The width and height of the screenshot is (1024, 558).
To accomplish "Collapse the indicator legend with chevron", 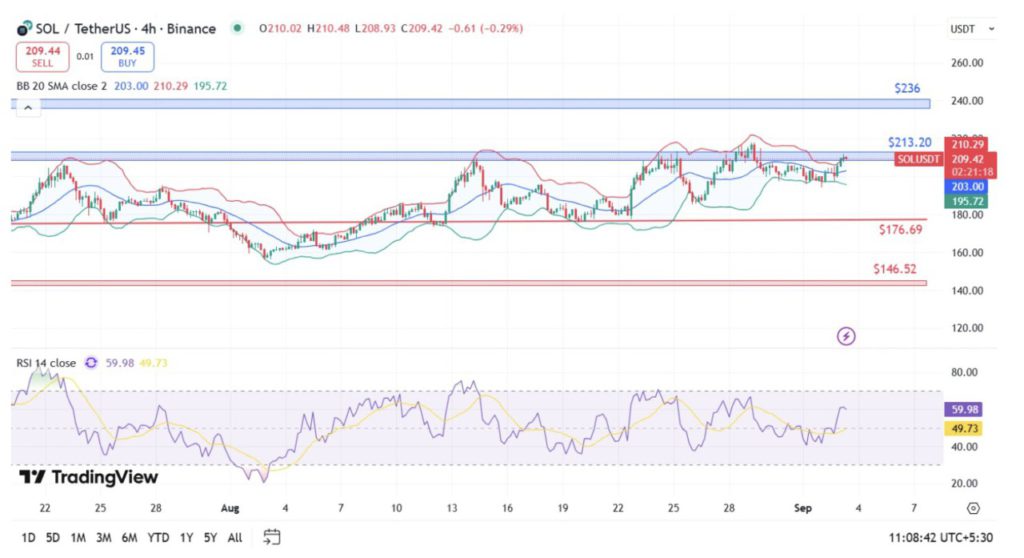I will coord(27,106).
